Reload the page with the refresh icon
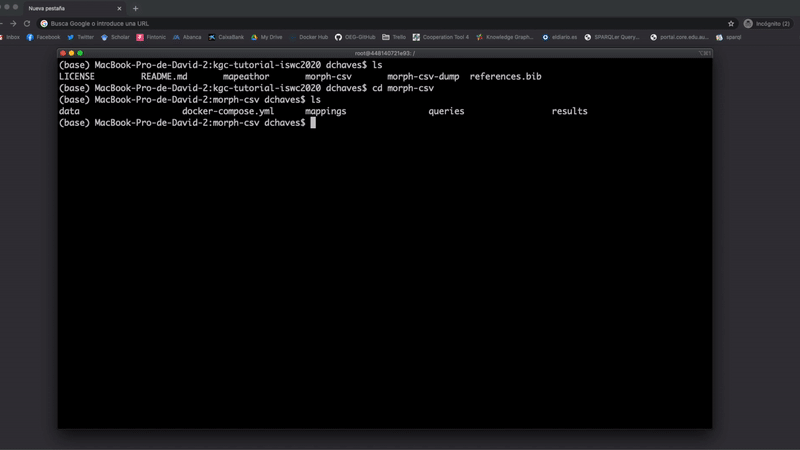 27,23
